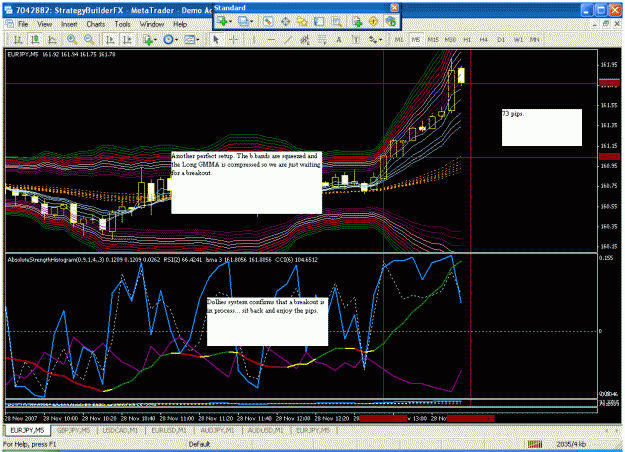Image resolution: width=625 pixels, height=452 pixels.
Task: Select the Cursor arrow tool
Action: (x=216, y=39)
